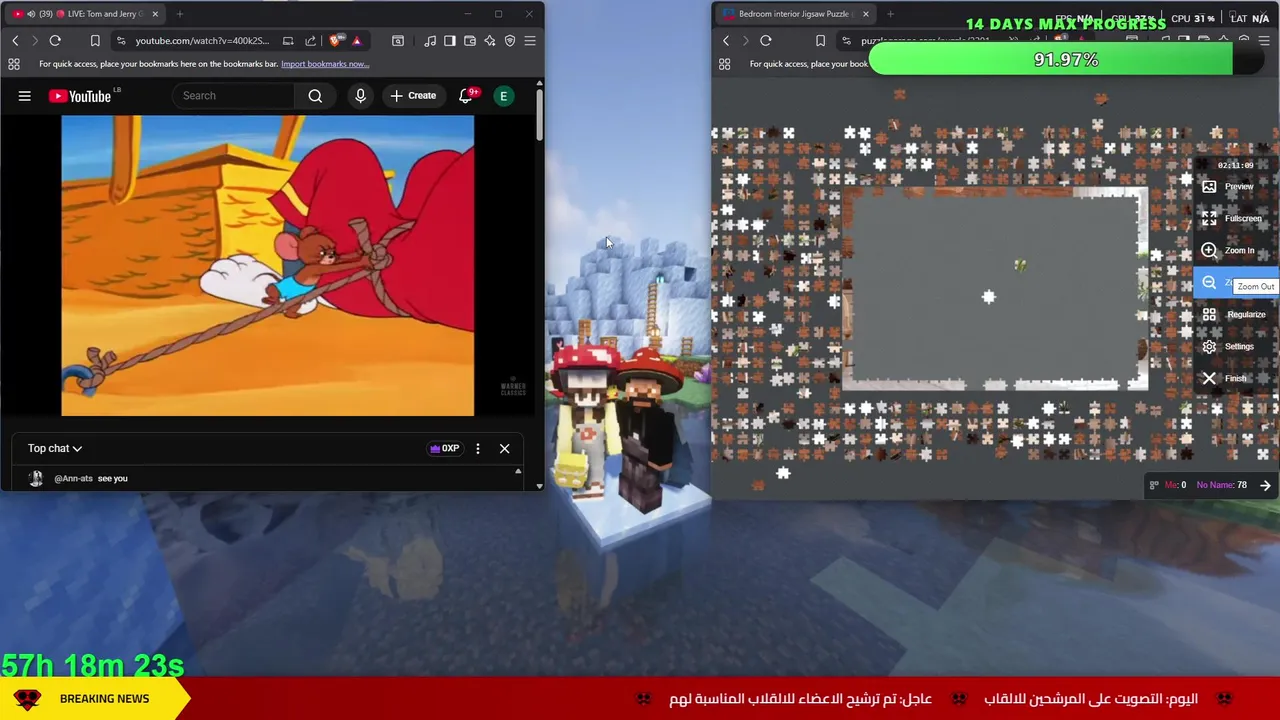This screenshot has height=720, width=1280.
Task: Open Leo AI sparkle icon
Action: [x=490, y=41]
